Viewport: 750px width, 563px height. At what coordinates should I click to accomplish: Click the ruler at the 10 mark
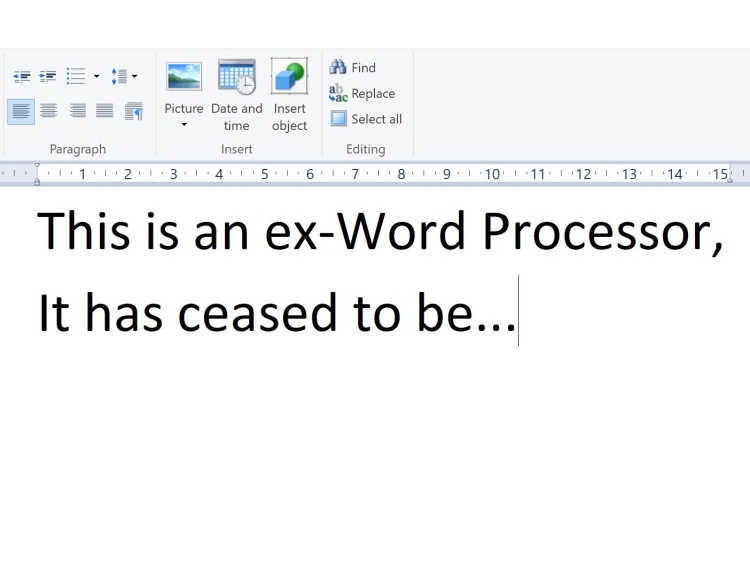pos(492,174)
